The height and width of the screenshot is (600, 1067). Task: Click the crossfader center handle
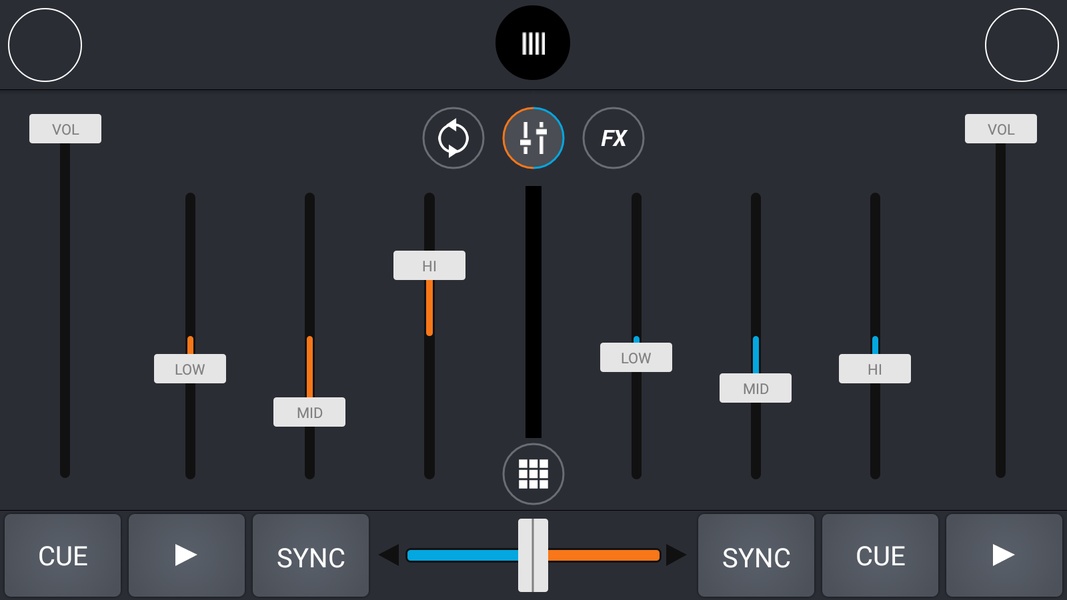pos(533,555)
